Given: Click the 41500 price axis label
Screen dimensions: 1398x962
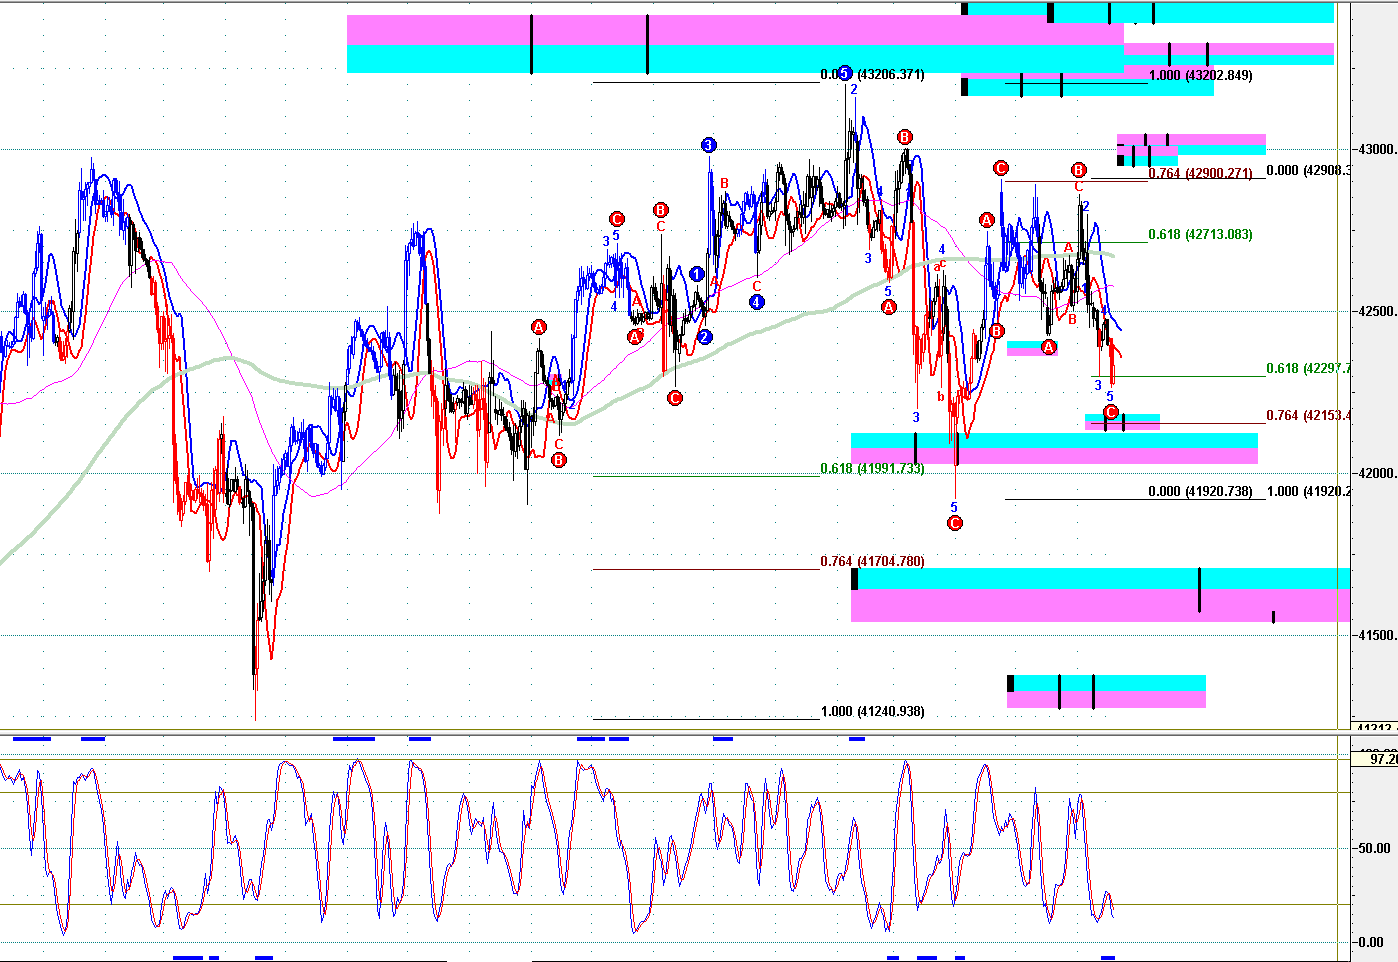Looking at the screenshot, I should 1376,636.
